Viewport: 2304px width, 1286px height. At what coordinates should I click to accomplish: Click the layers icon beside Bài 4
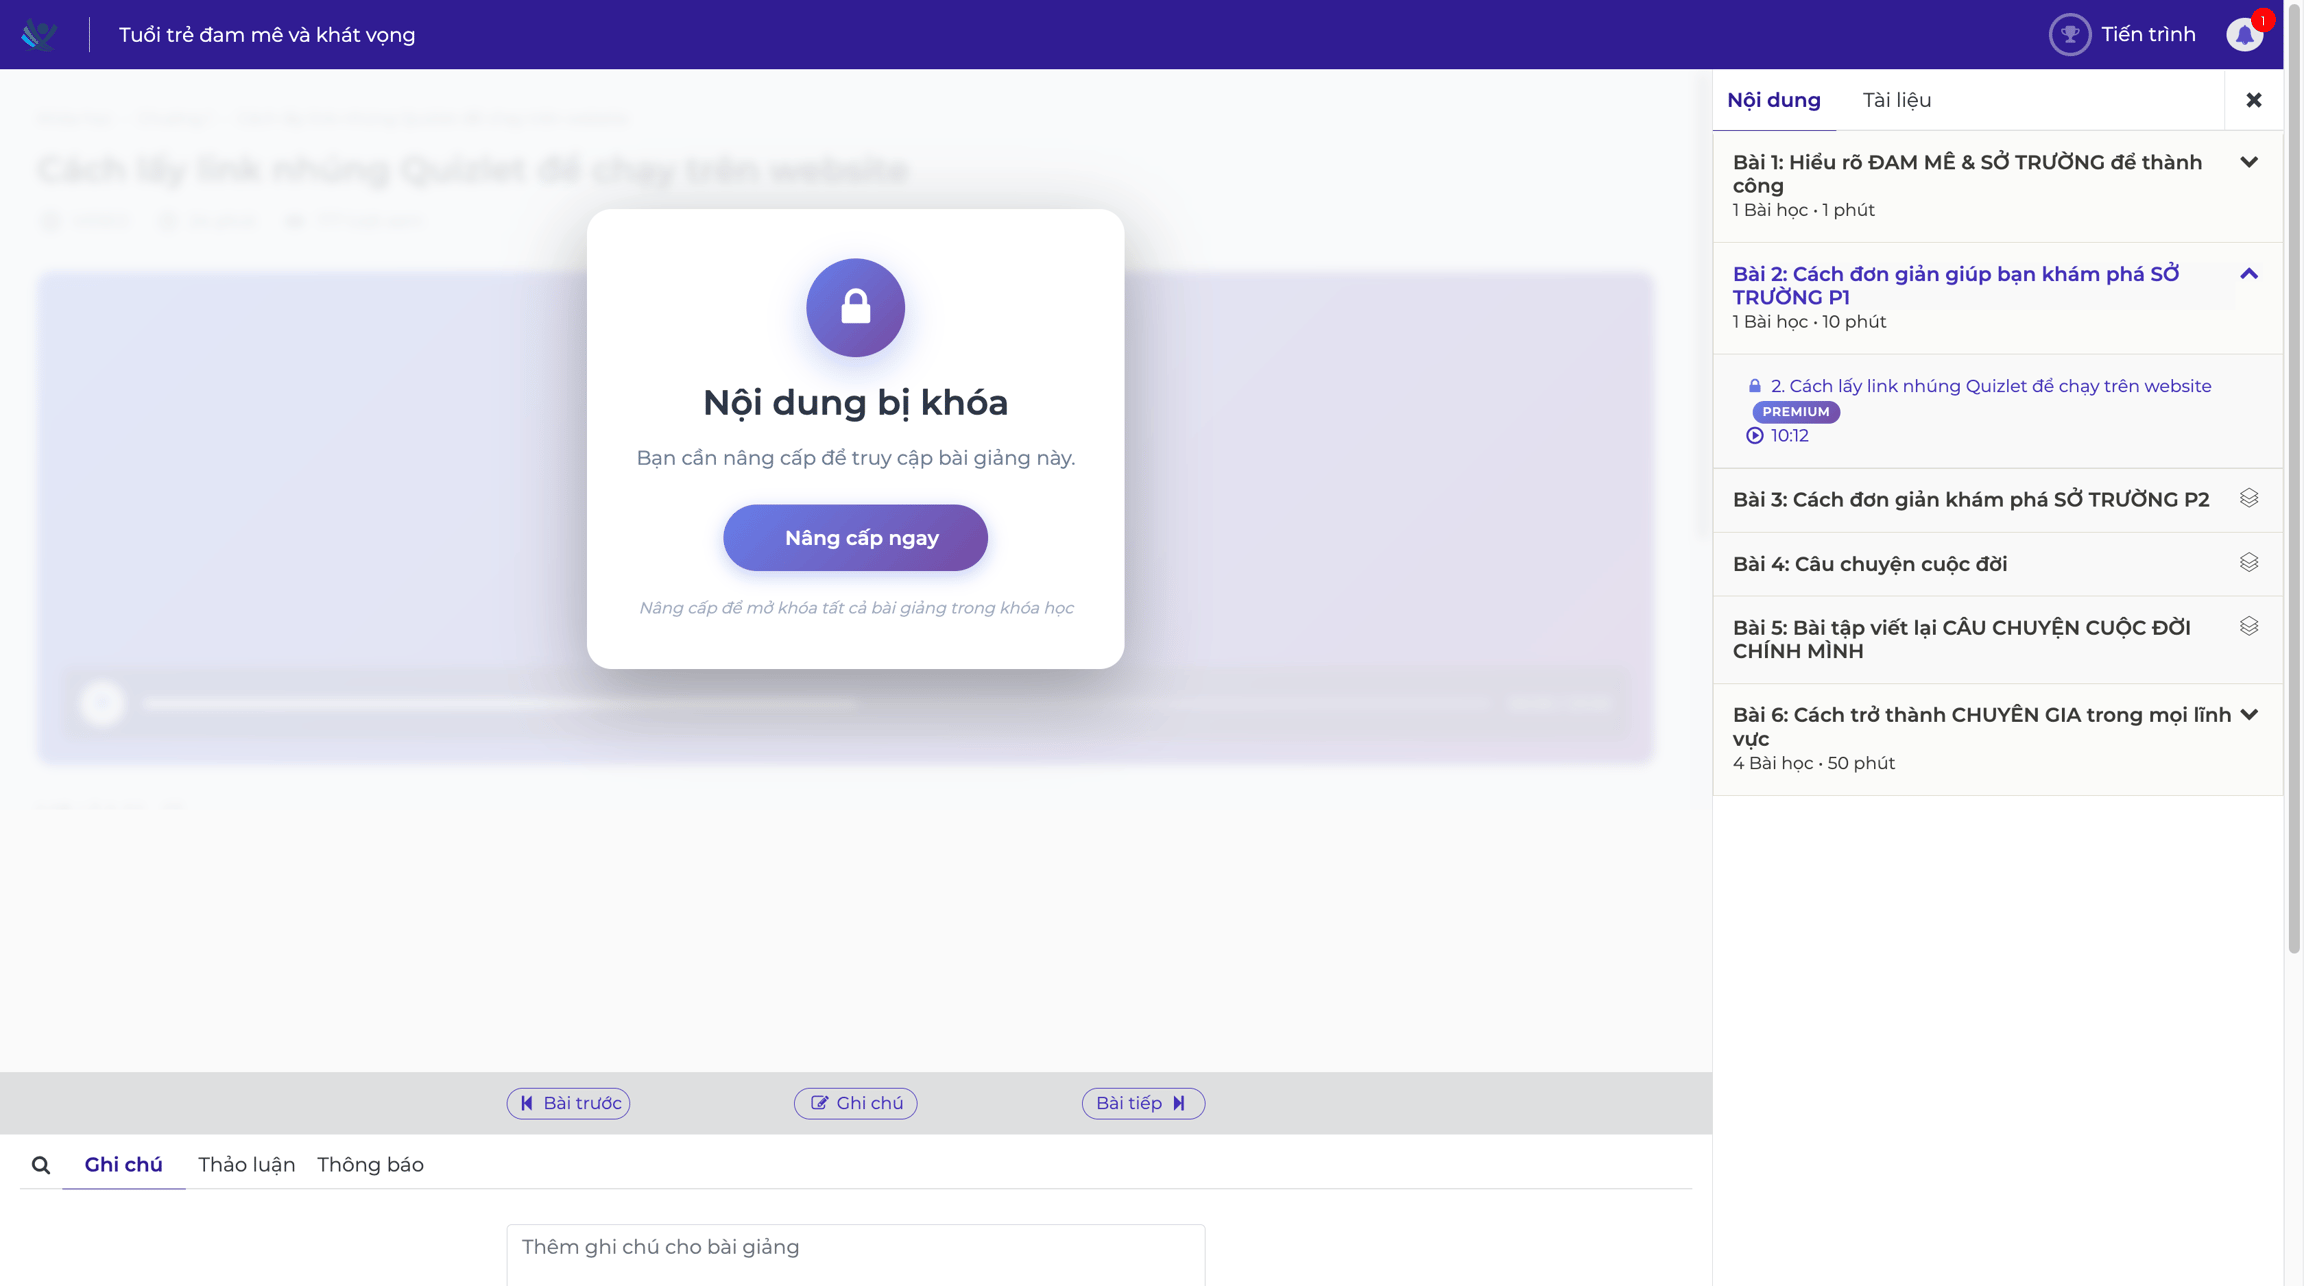pyautogui.click(x=2249, y=562)
